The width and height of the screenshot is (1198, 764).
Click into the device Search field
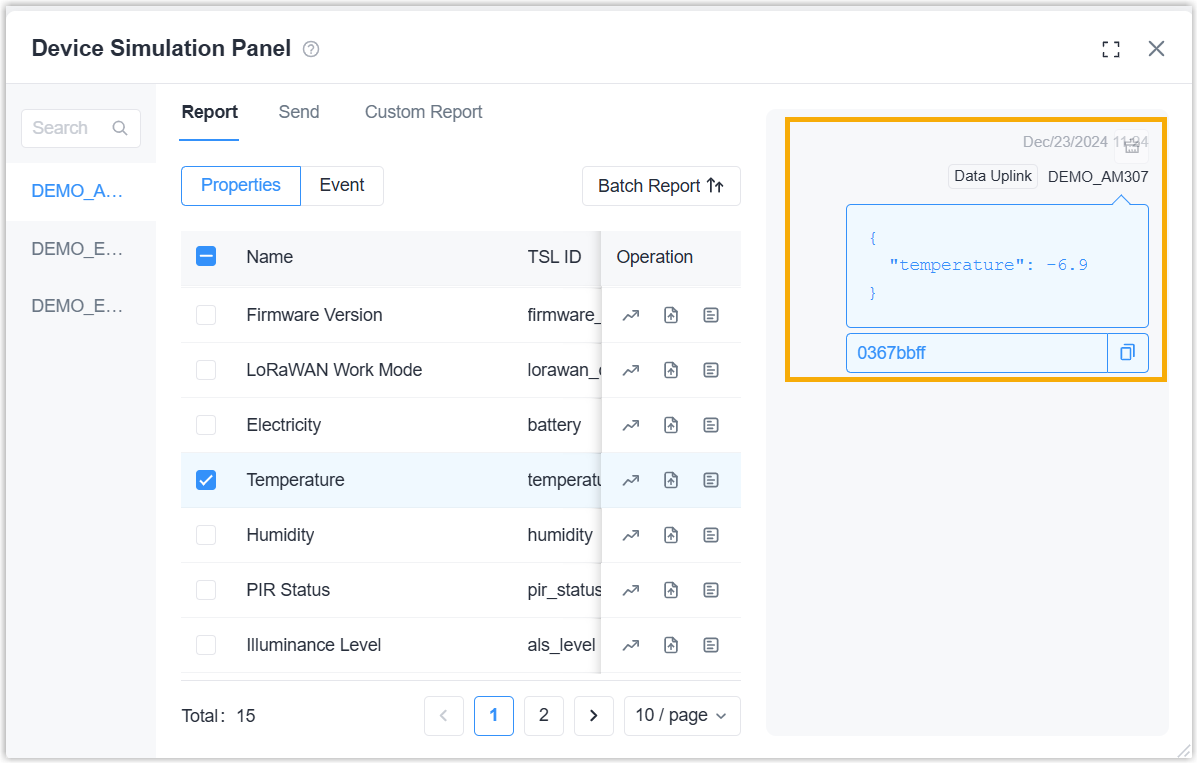[80, 128]
